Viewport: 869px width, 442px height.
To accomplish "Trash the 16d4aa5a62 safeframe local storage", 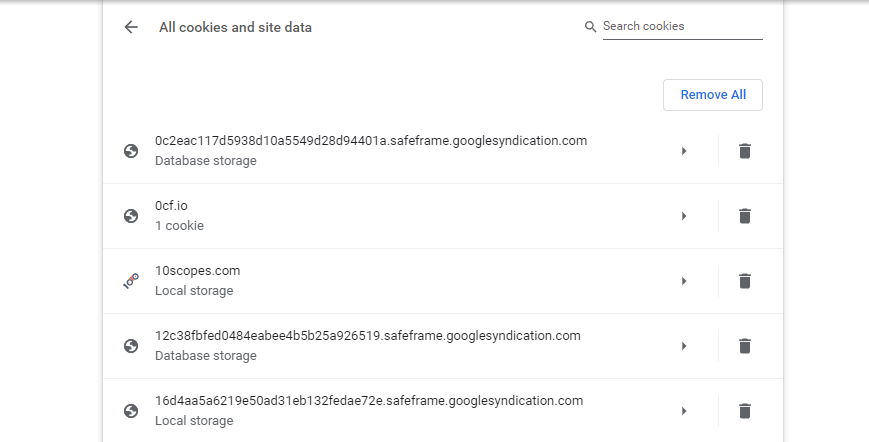I will pos(744,411).
